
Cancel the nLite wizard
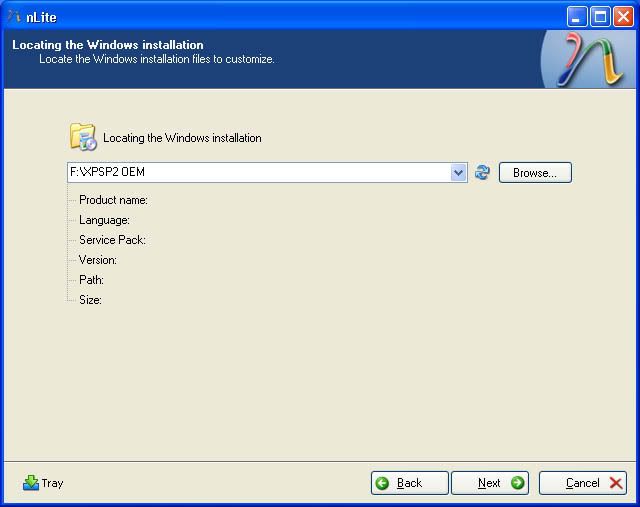pos(583,483)
